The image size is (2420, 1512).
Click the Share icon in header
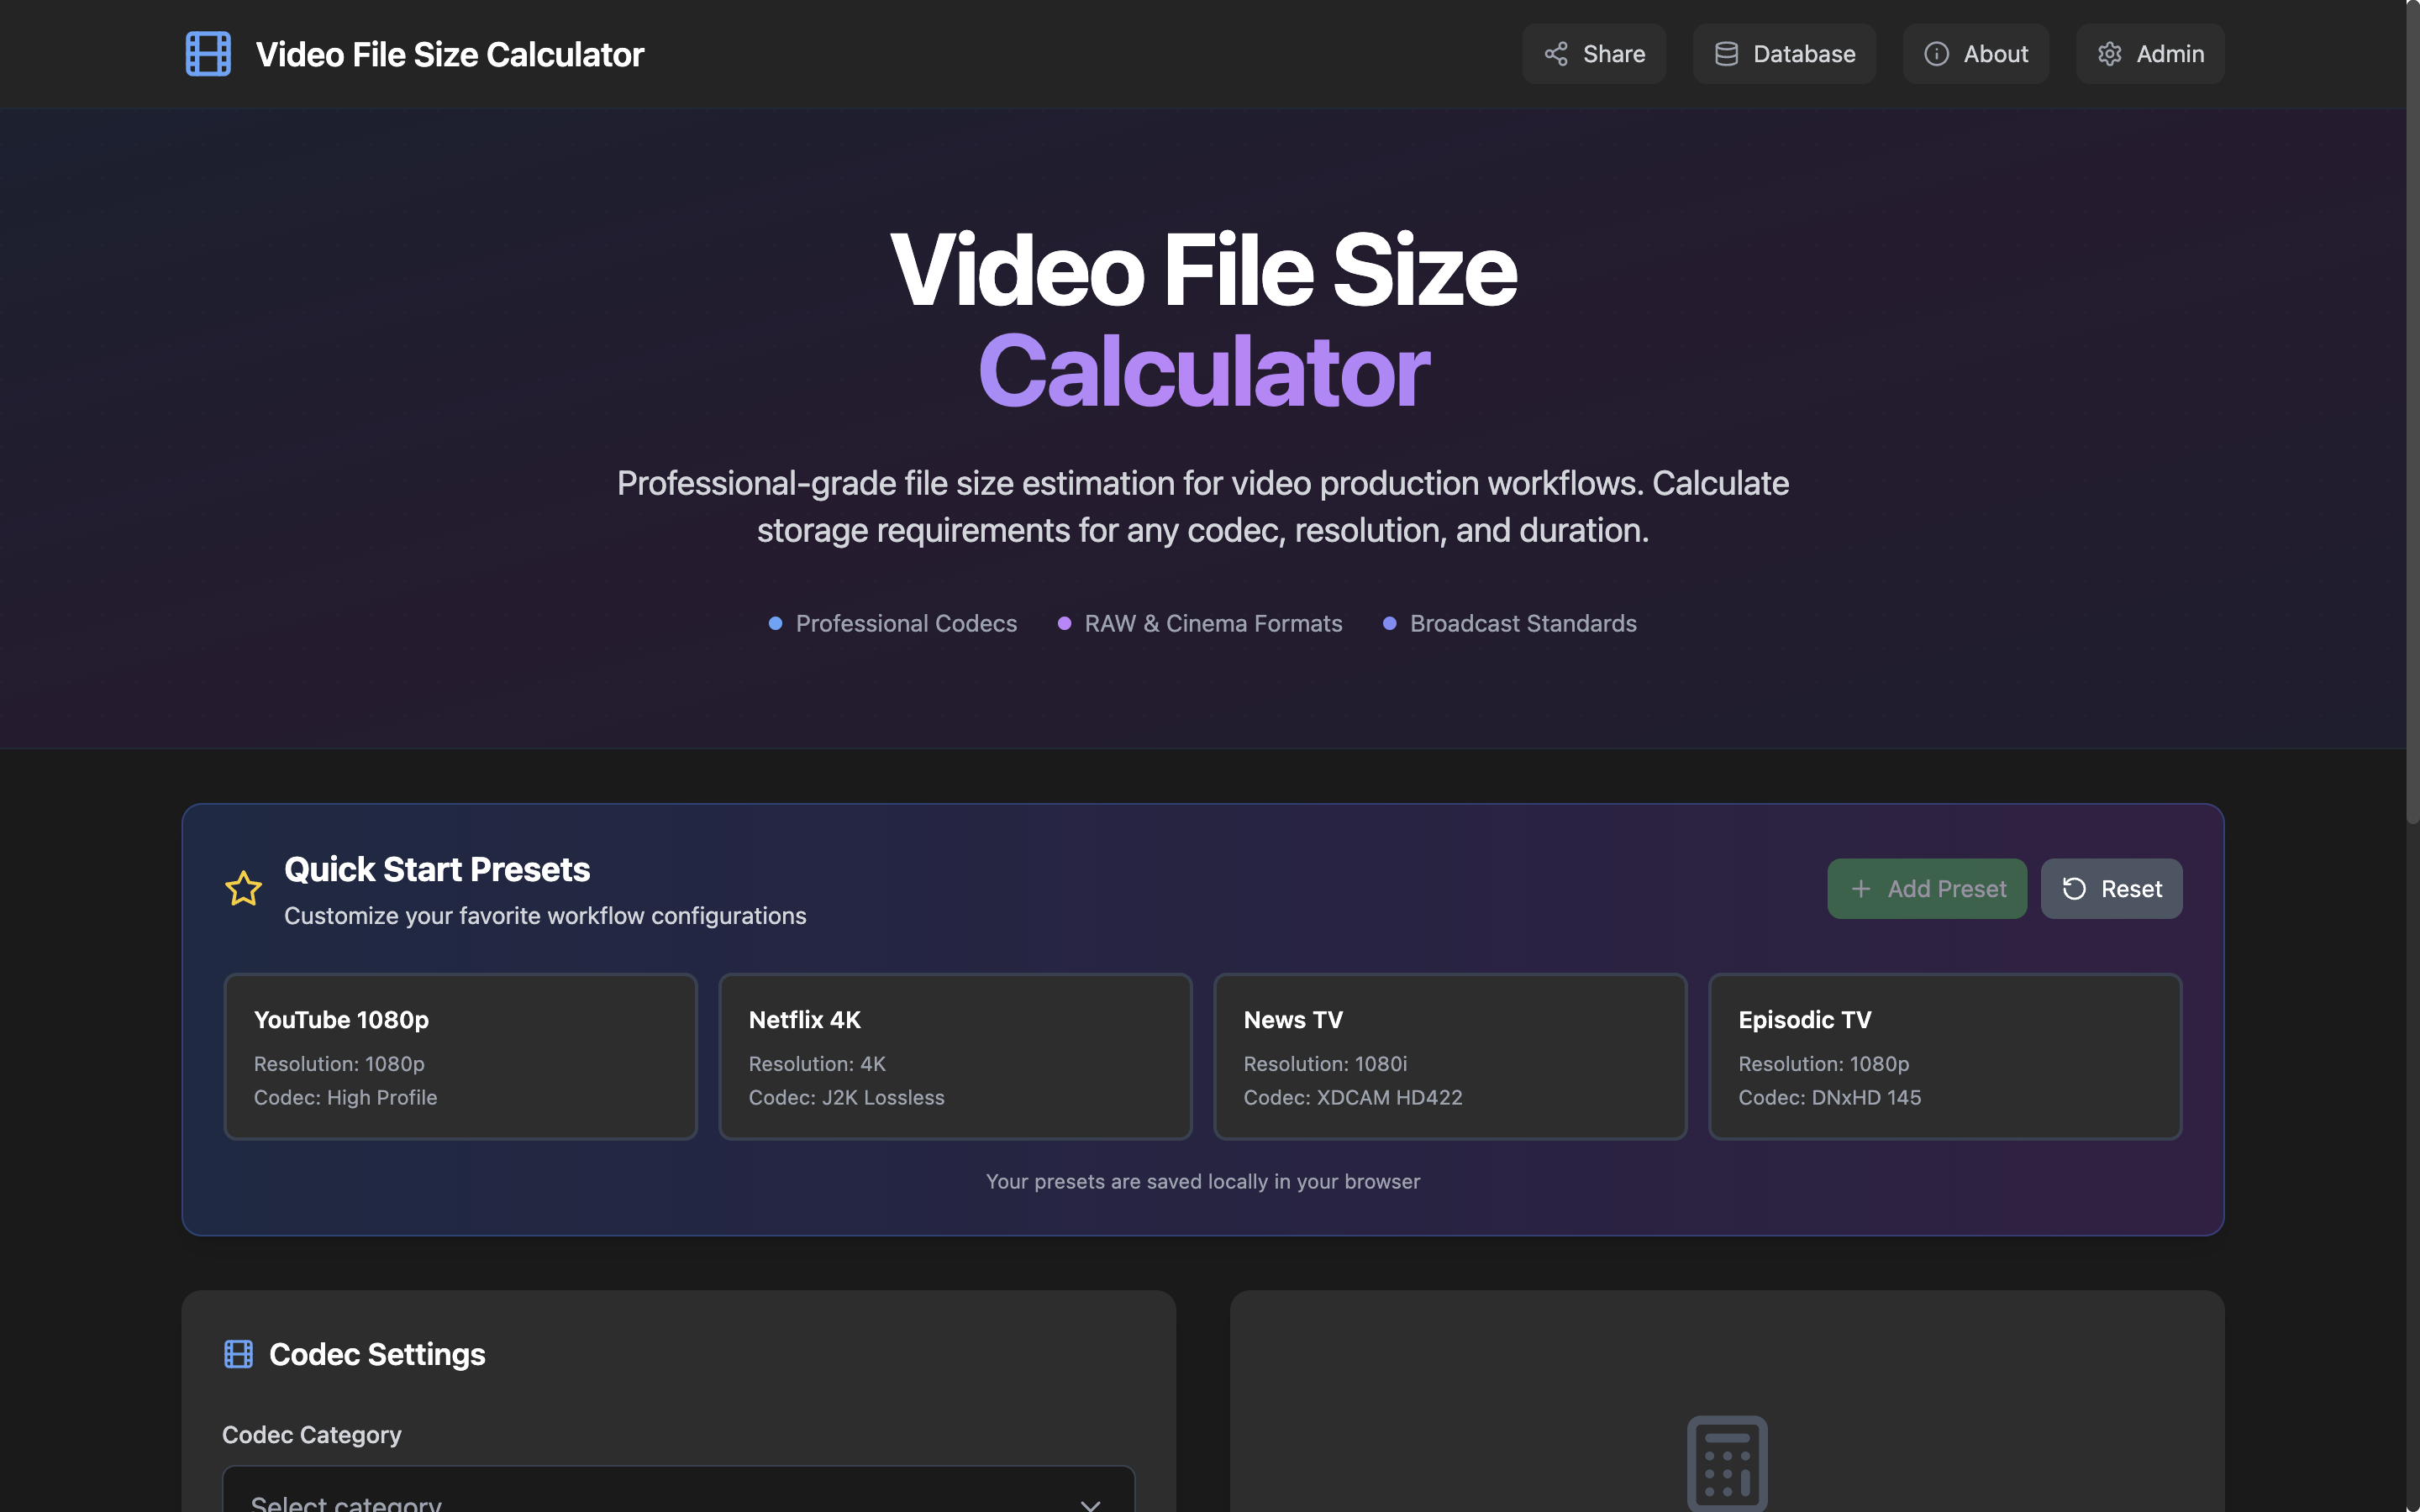pyautogui.click(x=1556, y=54)
